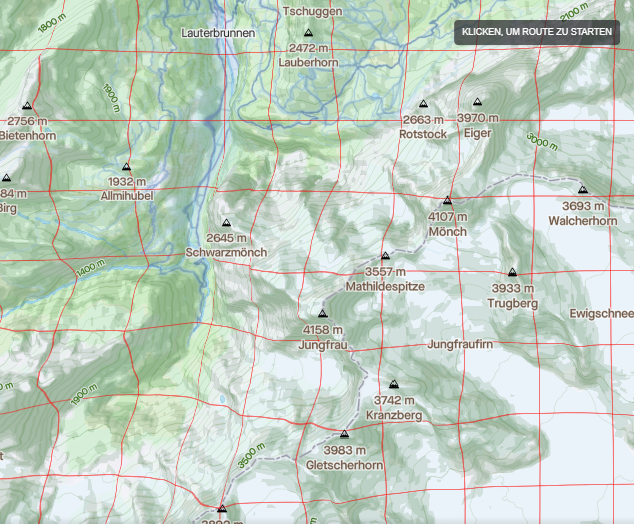Click the Ewigschneefeld label on the map
Image resolution: width=634 pixels, height=524 pixels.
(x=600, y=313)
